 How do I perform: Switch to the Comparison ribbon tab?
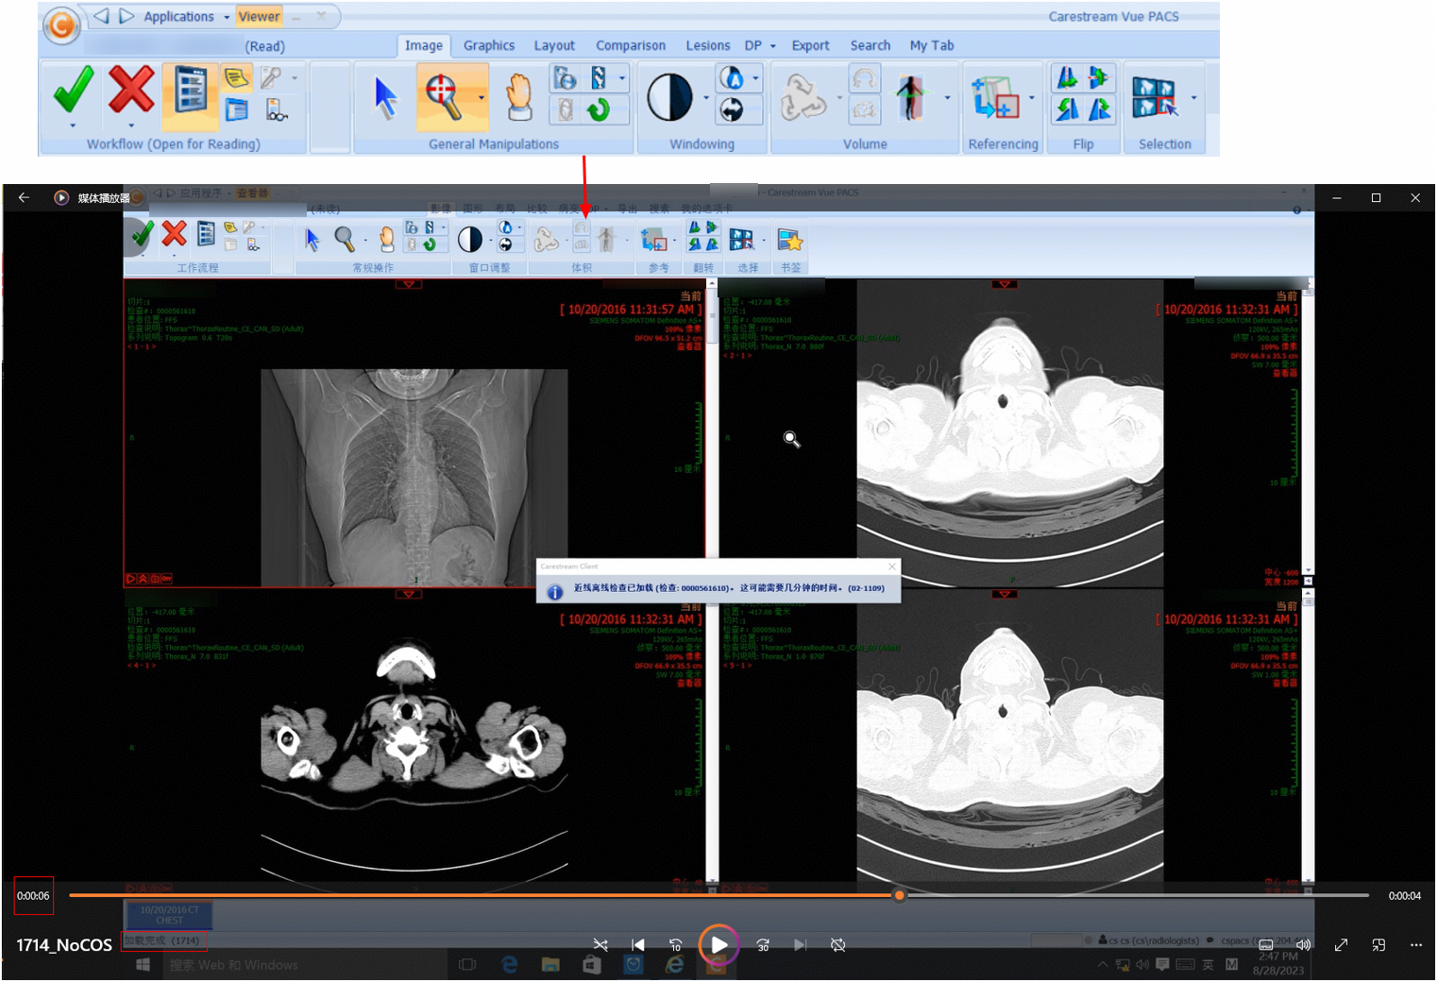(630, 46)
